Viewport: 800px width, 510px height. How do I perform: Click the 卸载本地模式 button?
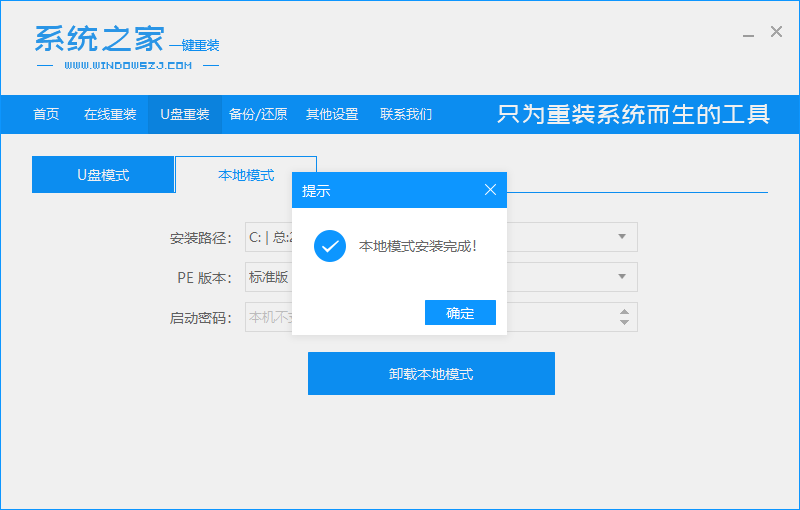pyautogui.click(x=431, y=374)
